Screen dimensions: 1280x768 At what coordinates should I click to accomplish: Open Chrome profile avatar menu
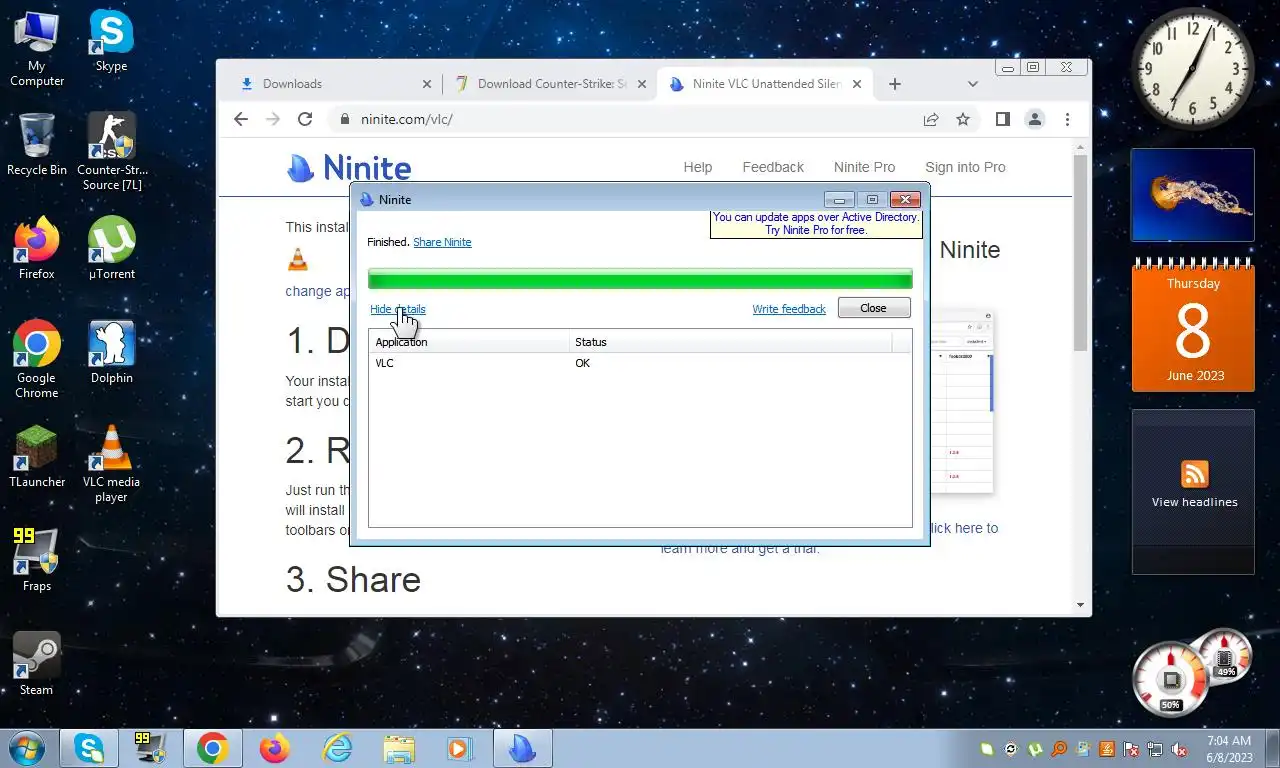[x=1035, y=119]
